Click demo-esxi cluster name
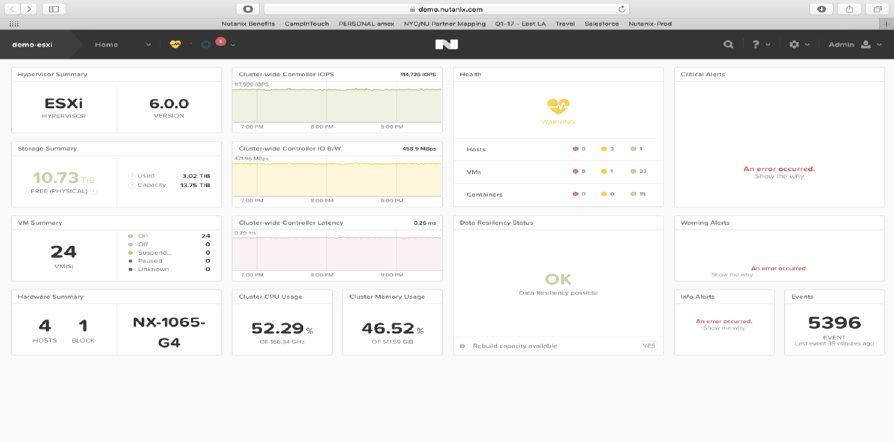Image resolution: width=894 pixels, height=442 pixels. [x=32, y=44]
